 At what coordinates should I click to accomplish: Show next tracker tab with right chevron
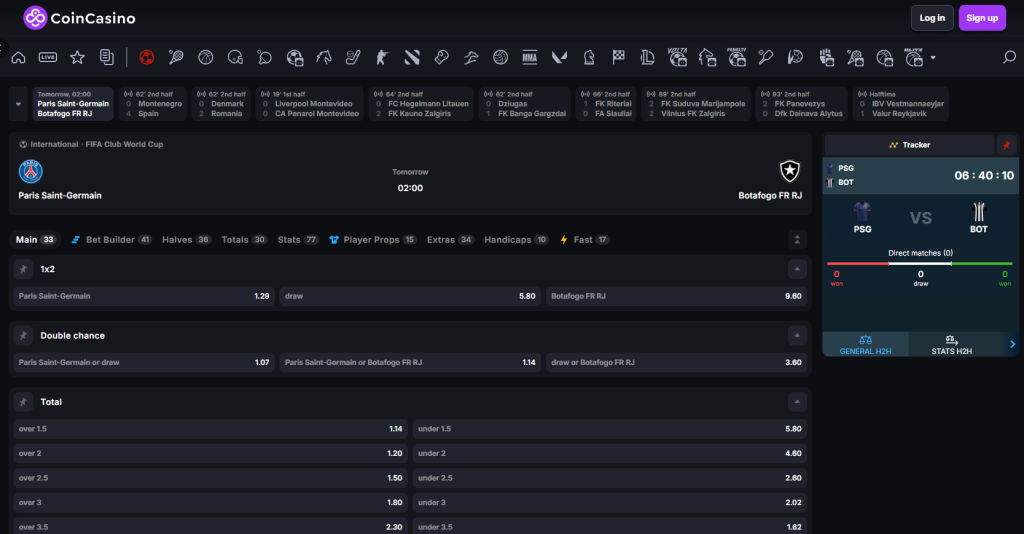pos(1012,344)
